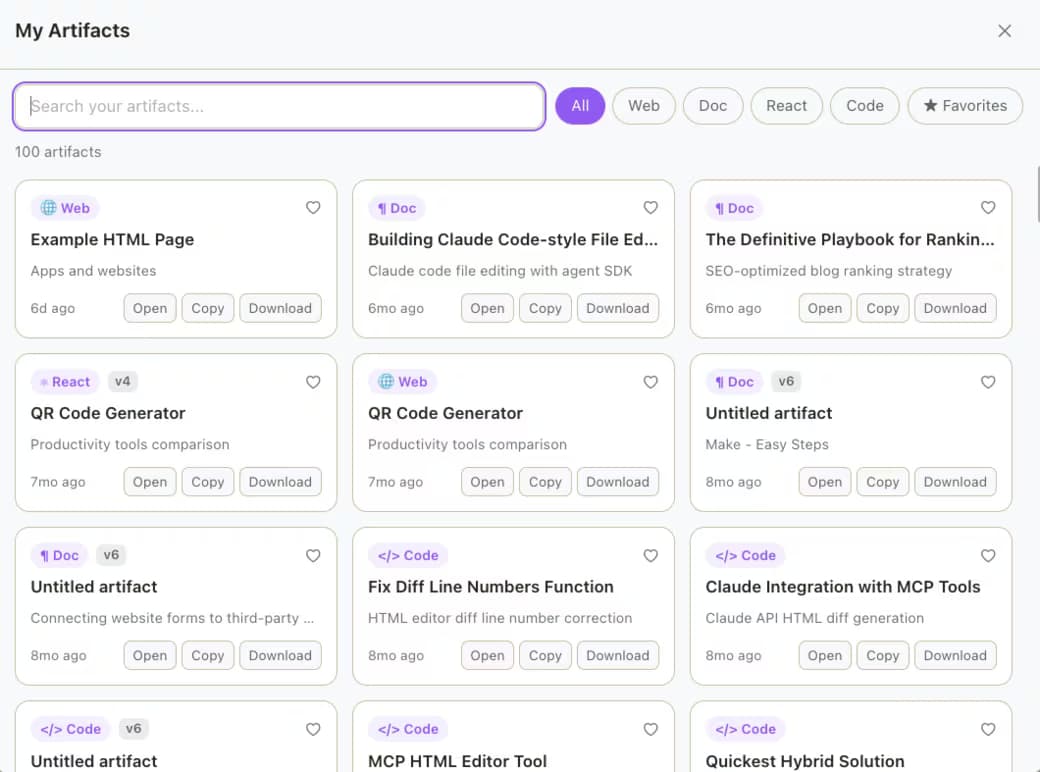Heart Fix Diff Line Numbers Function card
1040x772 pixels.
[x=651, y=556]
